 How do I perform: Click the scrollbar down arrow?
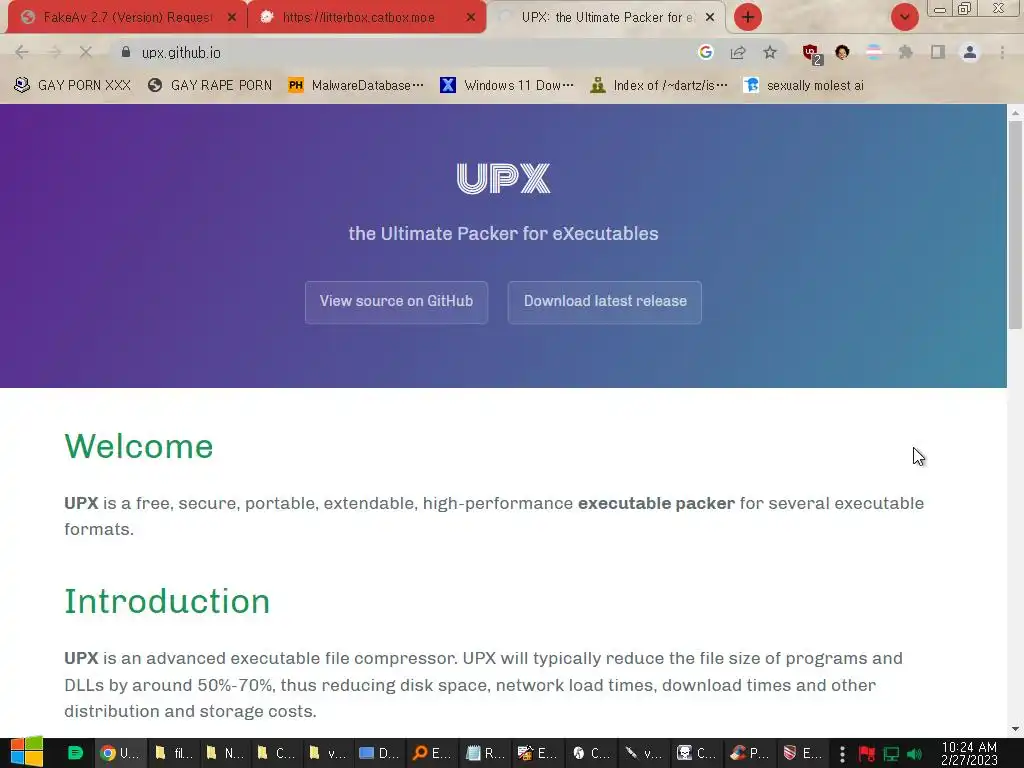click(x=1015, y=729)
